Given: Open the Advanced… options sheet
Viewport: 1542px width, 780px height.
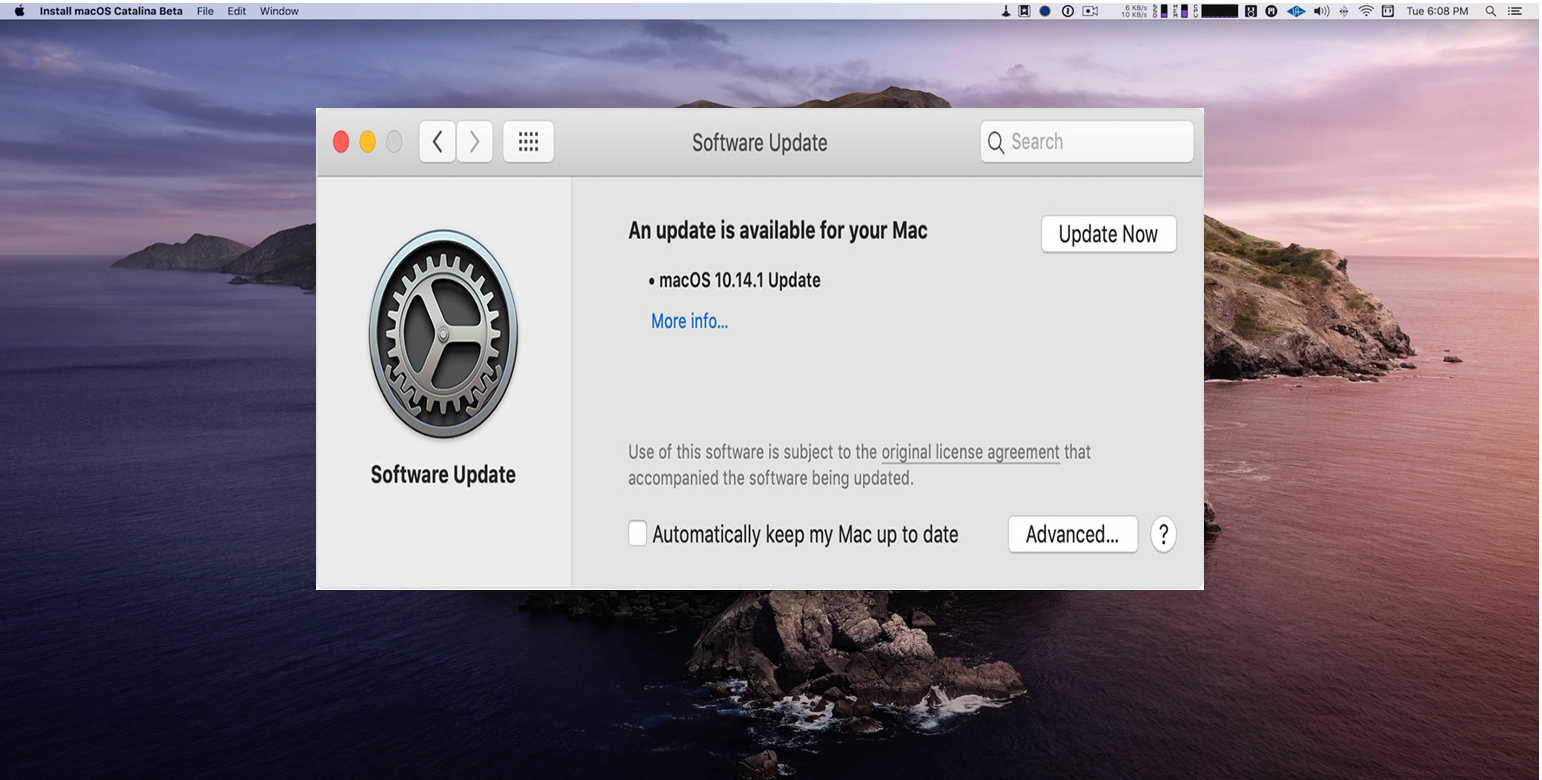Looking at the screenshot, I should (x=1072, y=534).
